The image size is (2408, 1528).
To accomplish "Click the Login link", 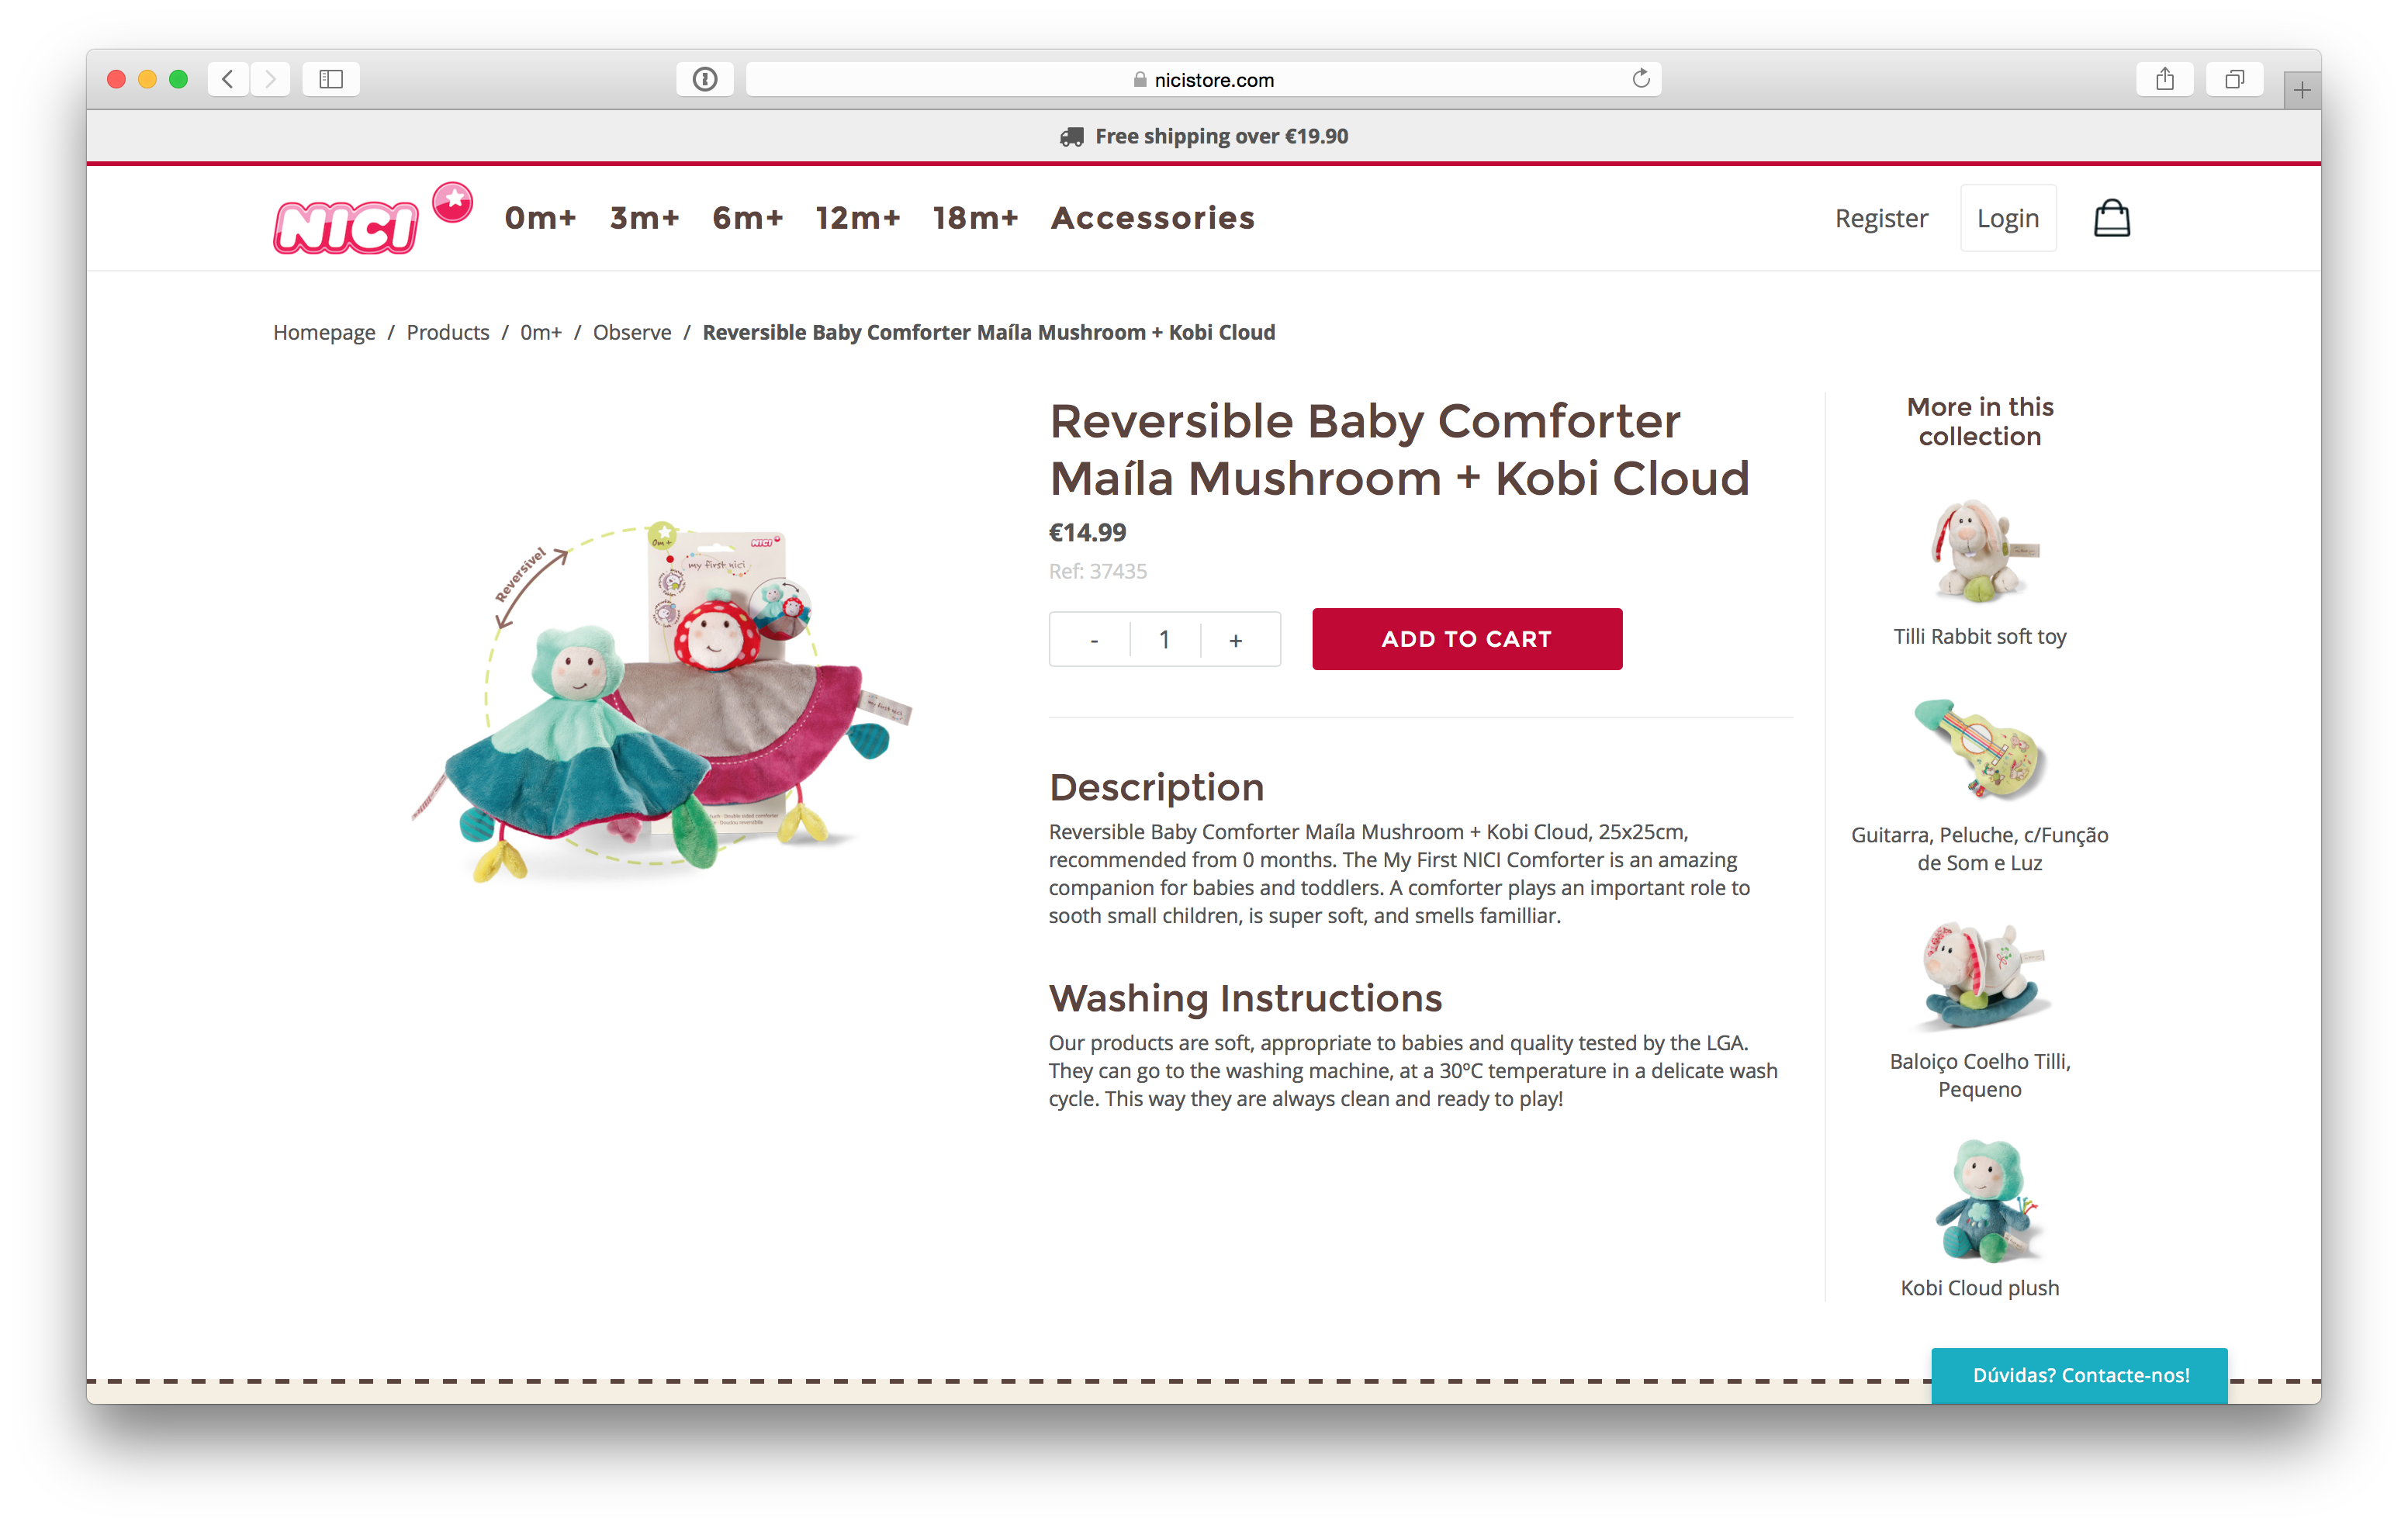I will (2008, 217).
